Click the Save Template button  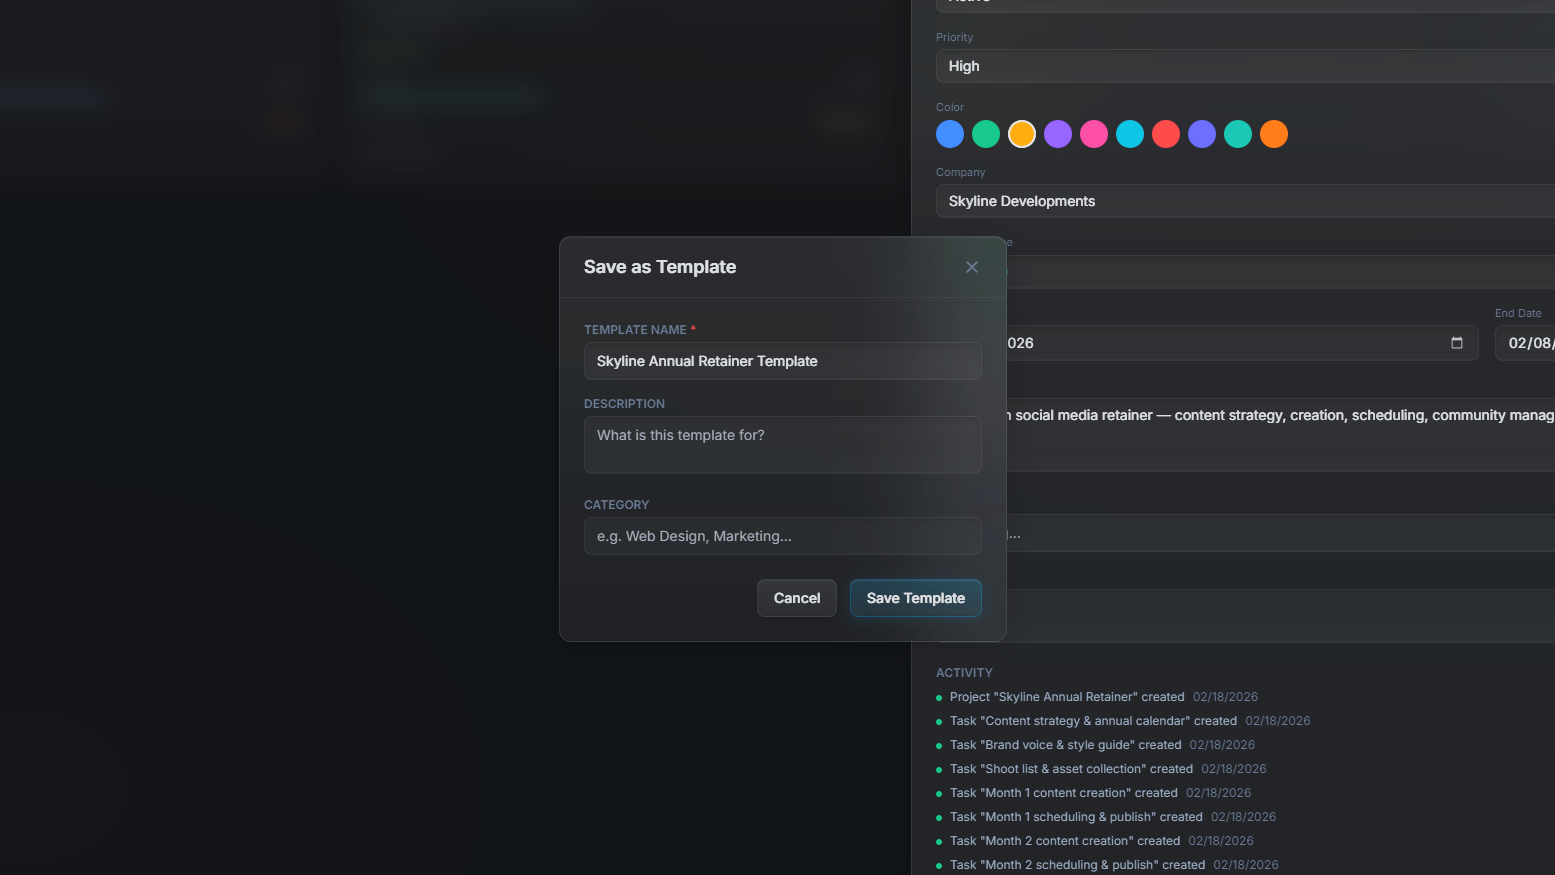915,598
